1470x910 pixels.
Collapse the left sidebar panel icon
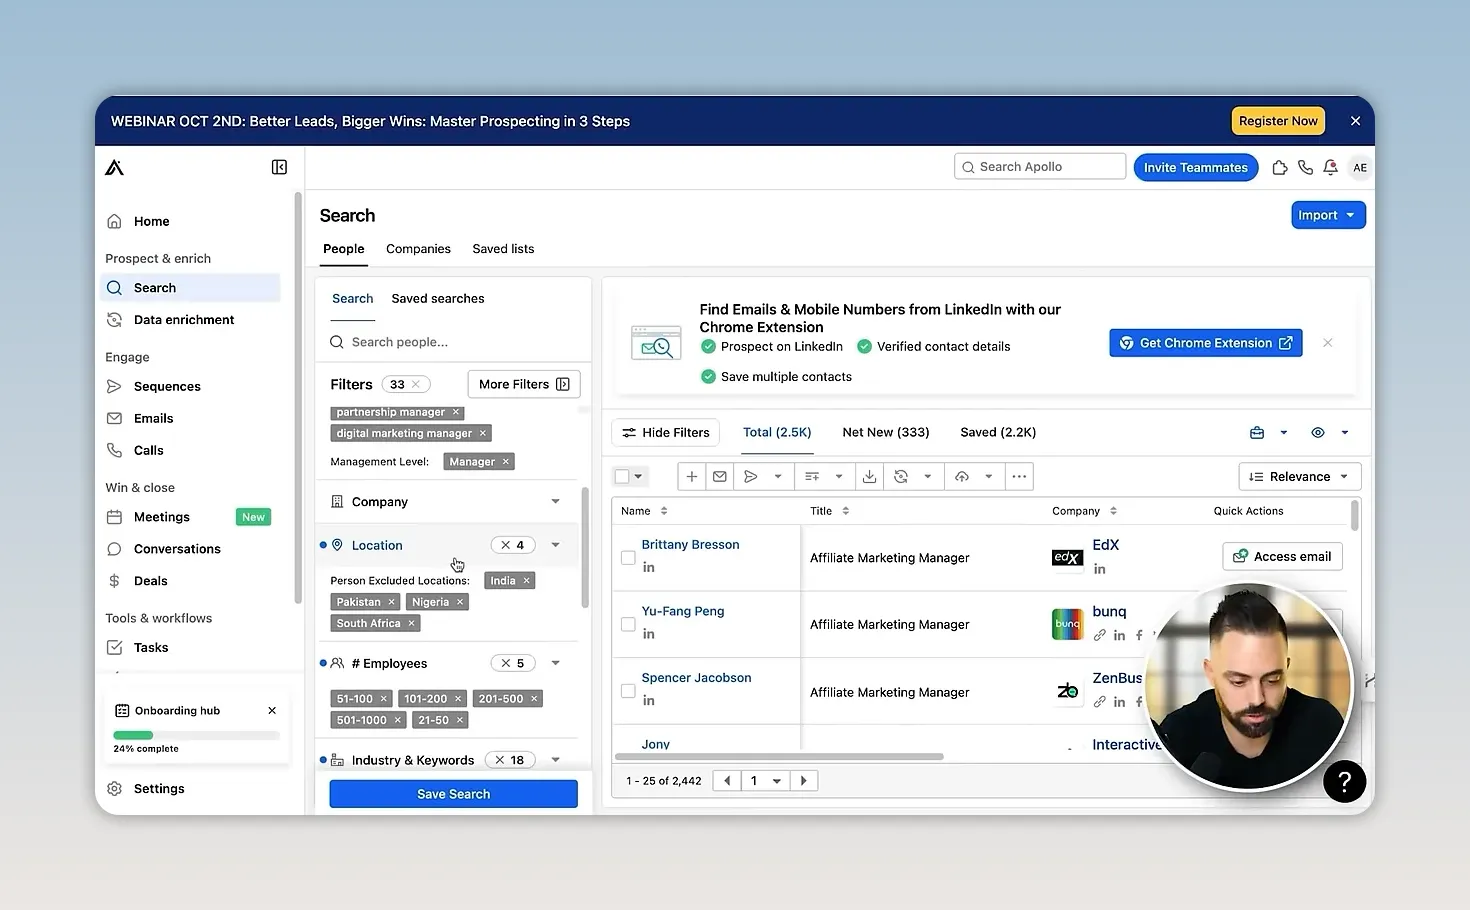279,167
